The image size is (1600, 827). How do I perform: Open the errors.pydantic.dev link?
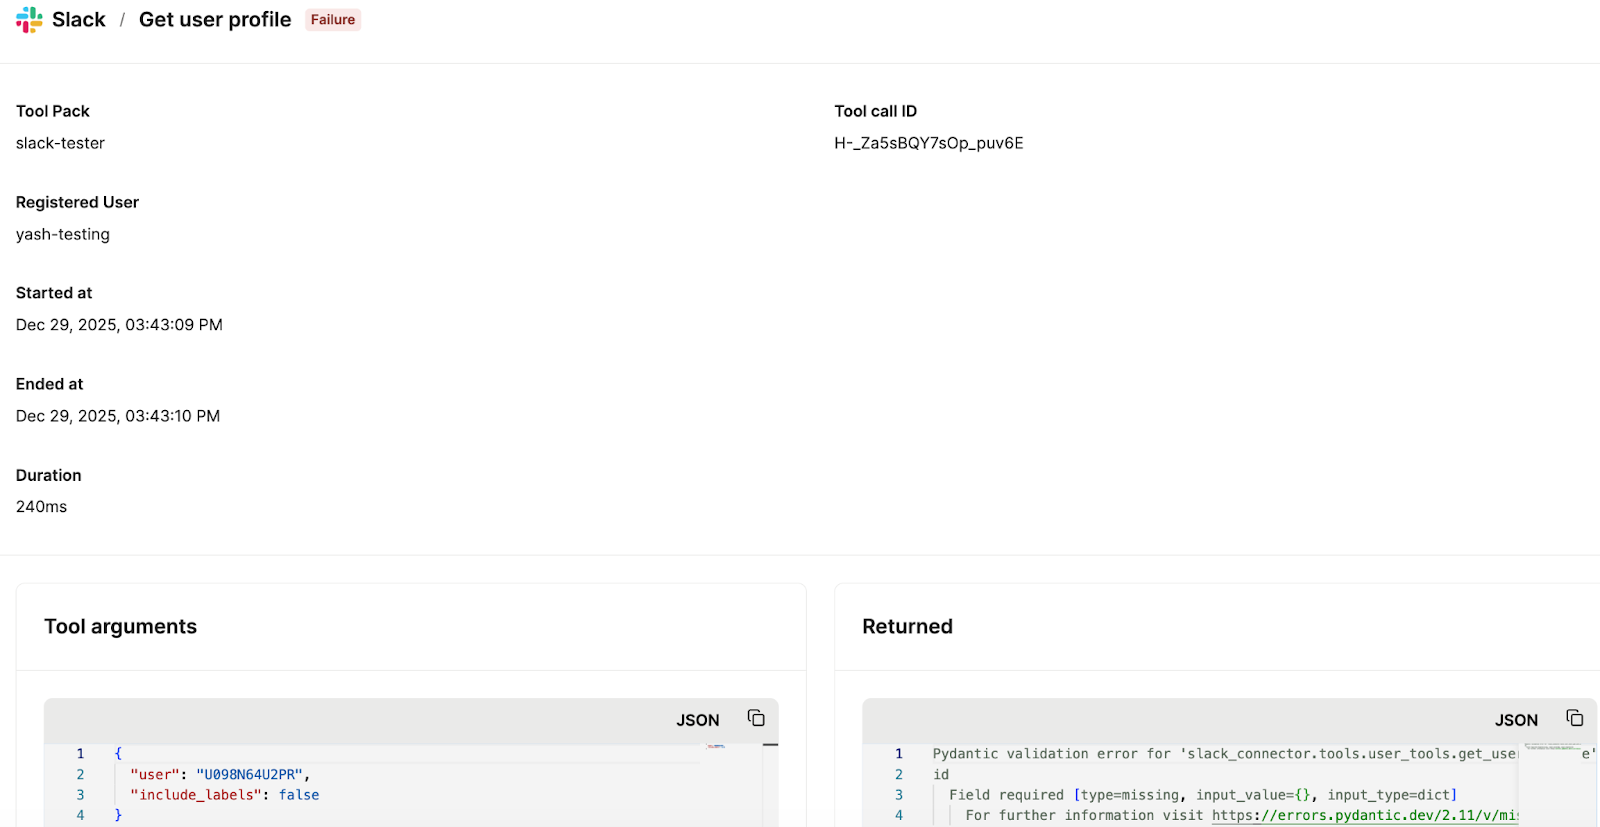[x=1365, y=815]
